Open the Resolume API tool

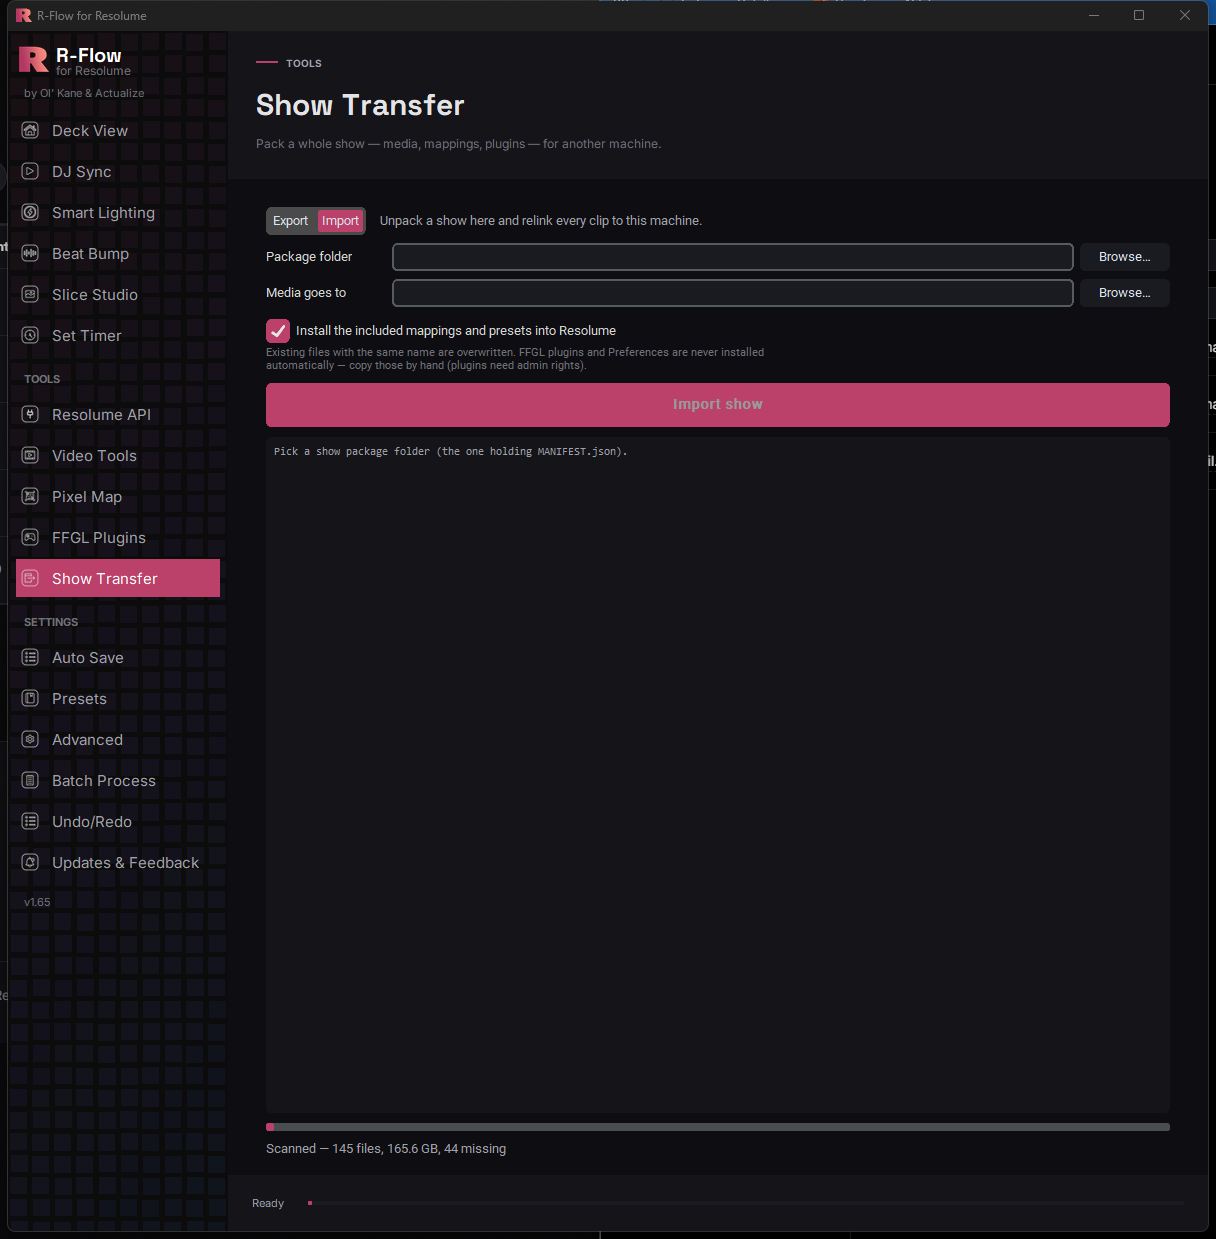pos(118,414)
